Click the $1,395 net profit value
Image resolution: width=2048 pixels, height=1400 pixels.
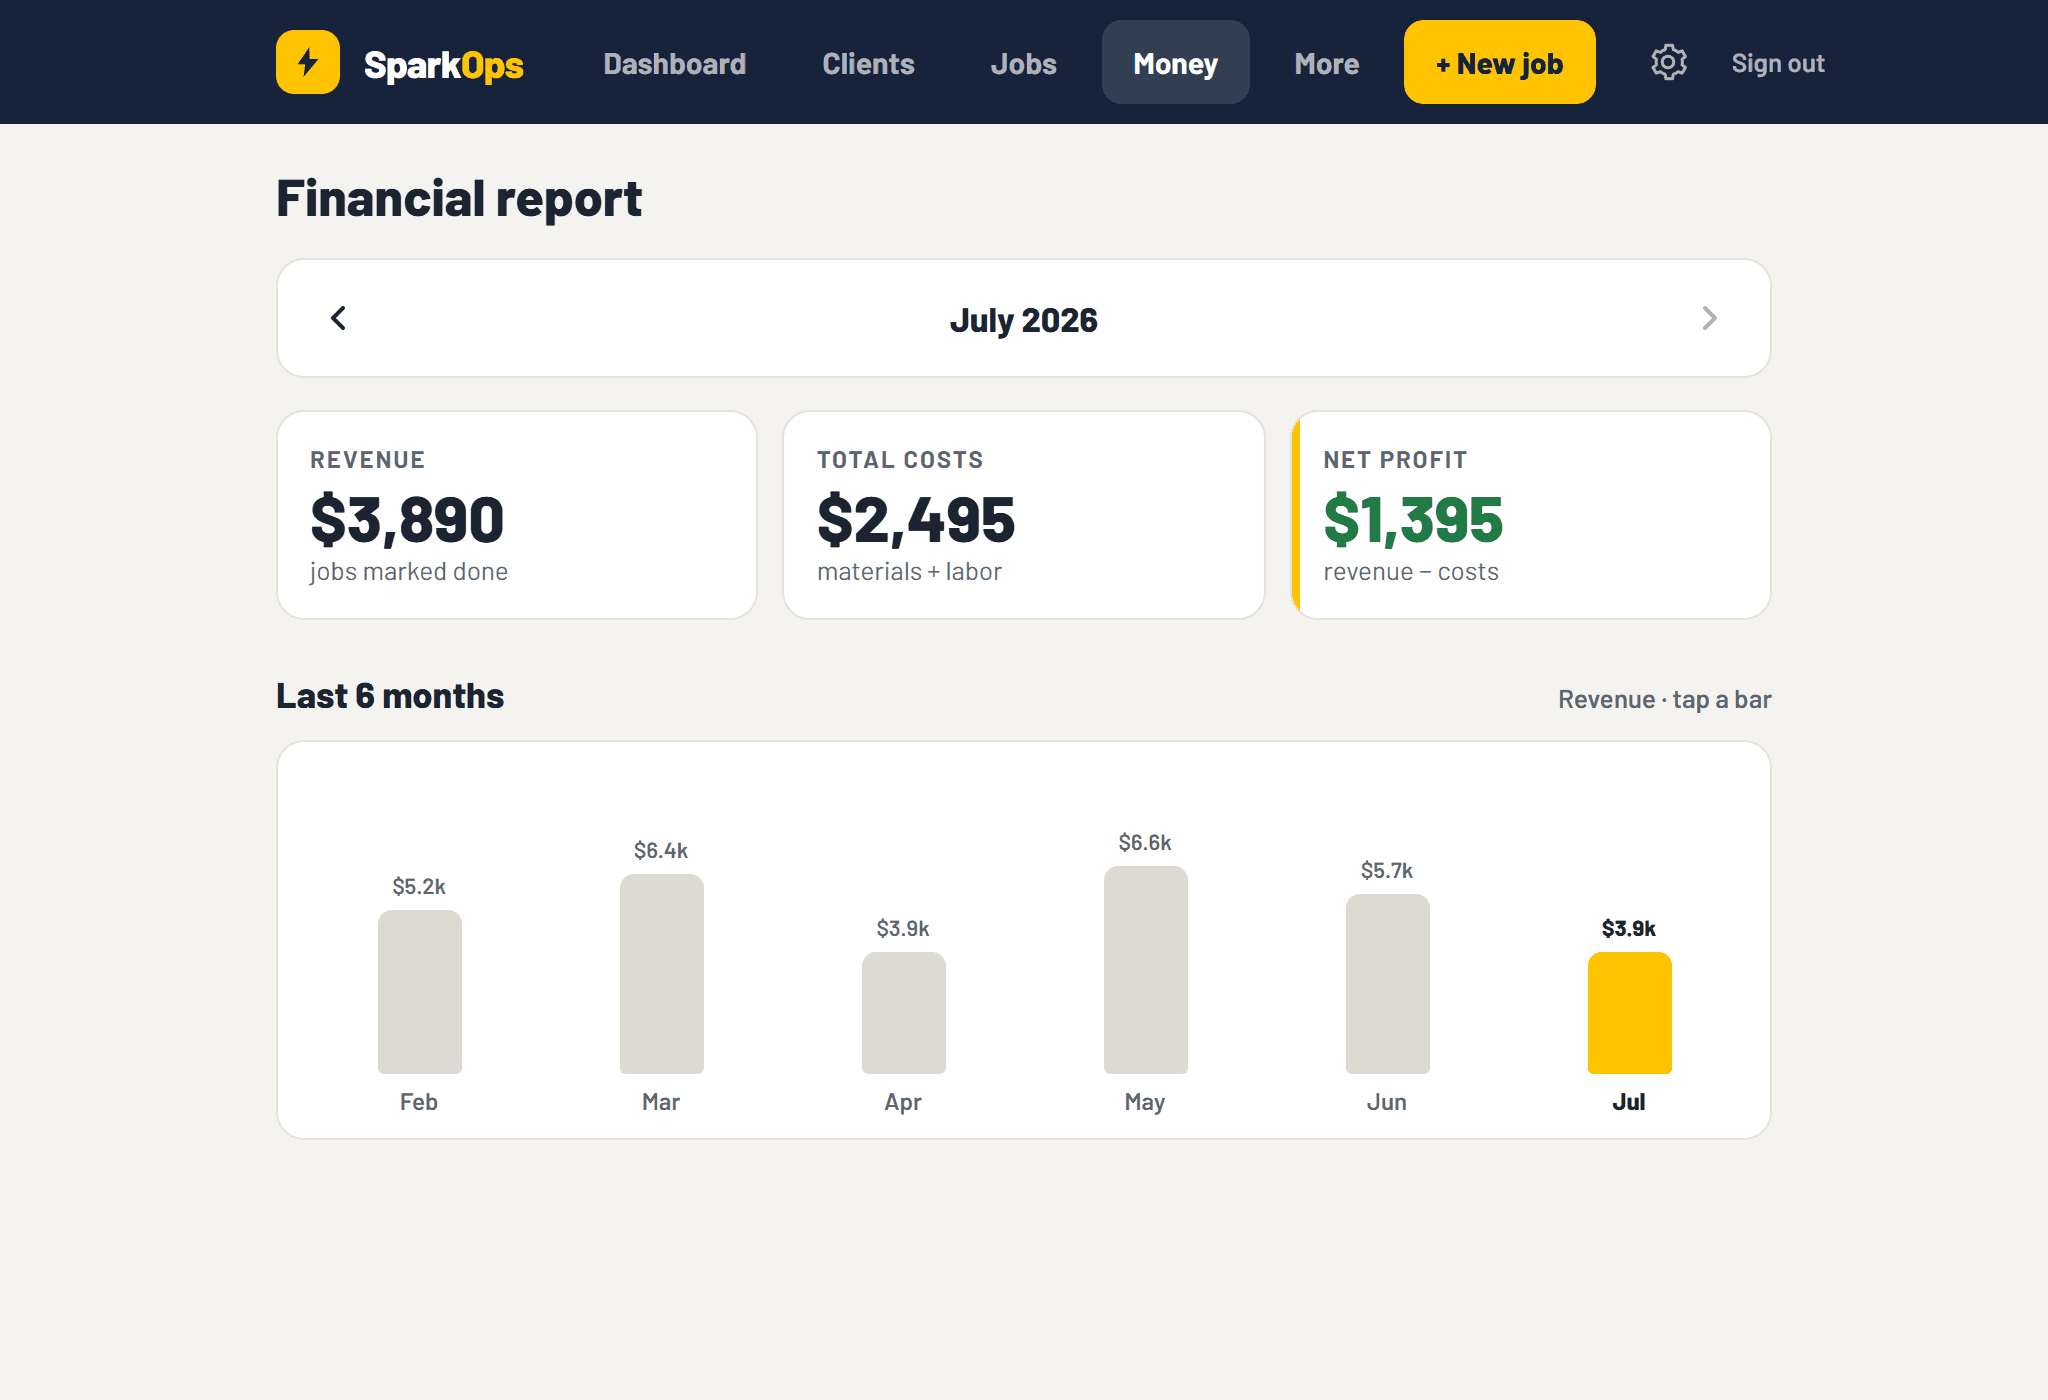pos(1413,520)
